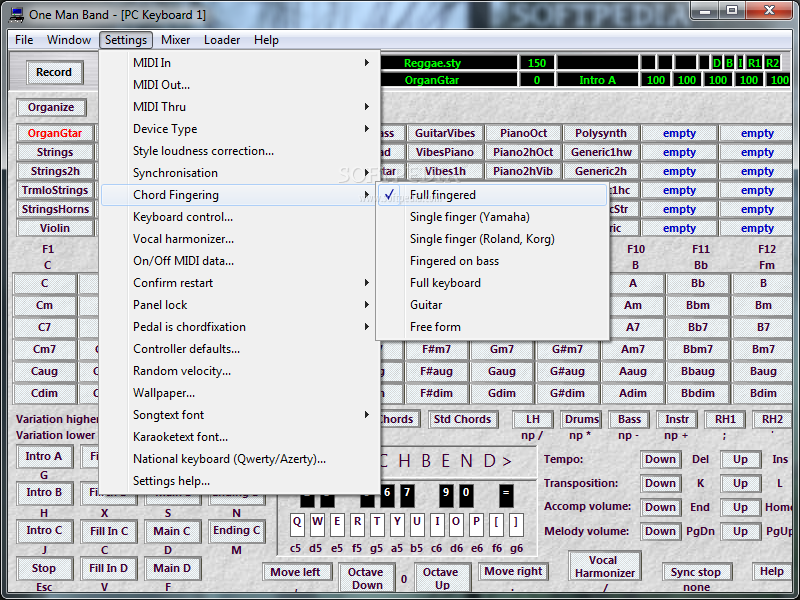Select Full keyboard fingering mode
The image size is (800, 600).
pyautogui.click(x=492, y=283)
